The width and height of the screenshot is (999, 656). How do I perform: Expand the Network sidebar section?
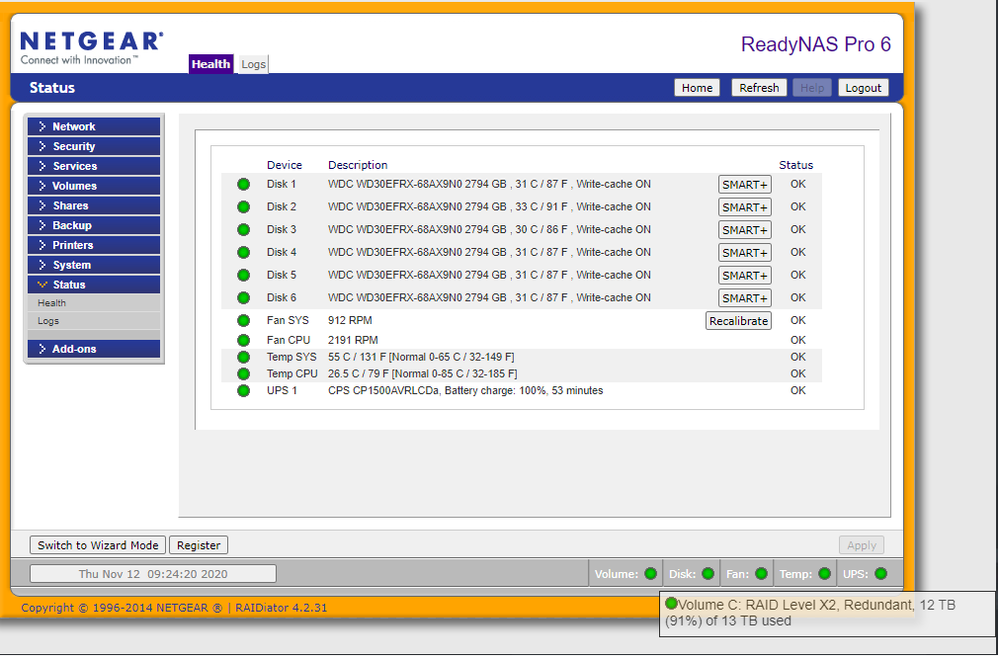(93, 127)
